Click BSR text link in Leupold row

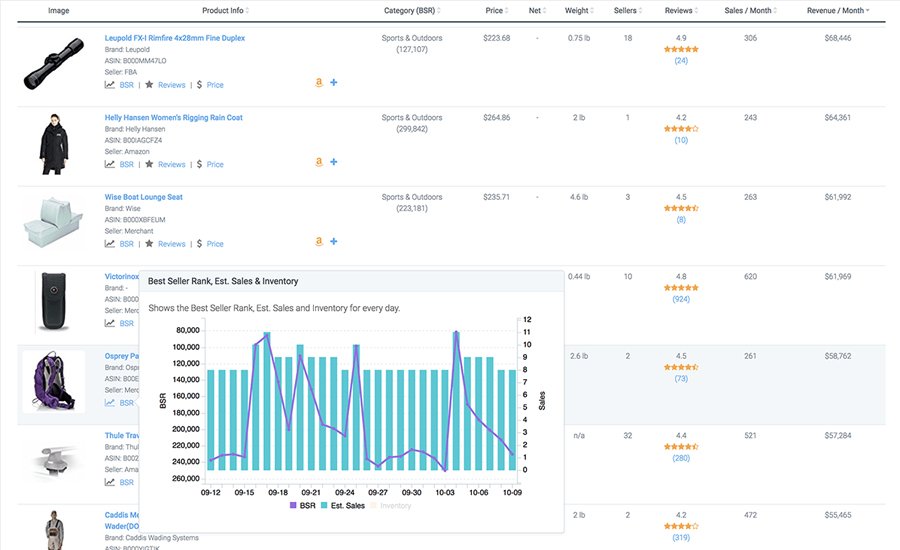coord(126,85)
